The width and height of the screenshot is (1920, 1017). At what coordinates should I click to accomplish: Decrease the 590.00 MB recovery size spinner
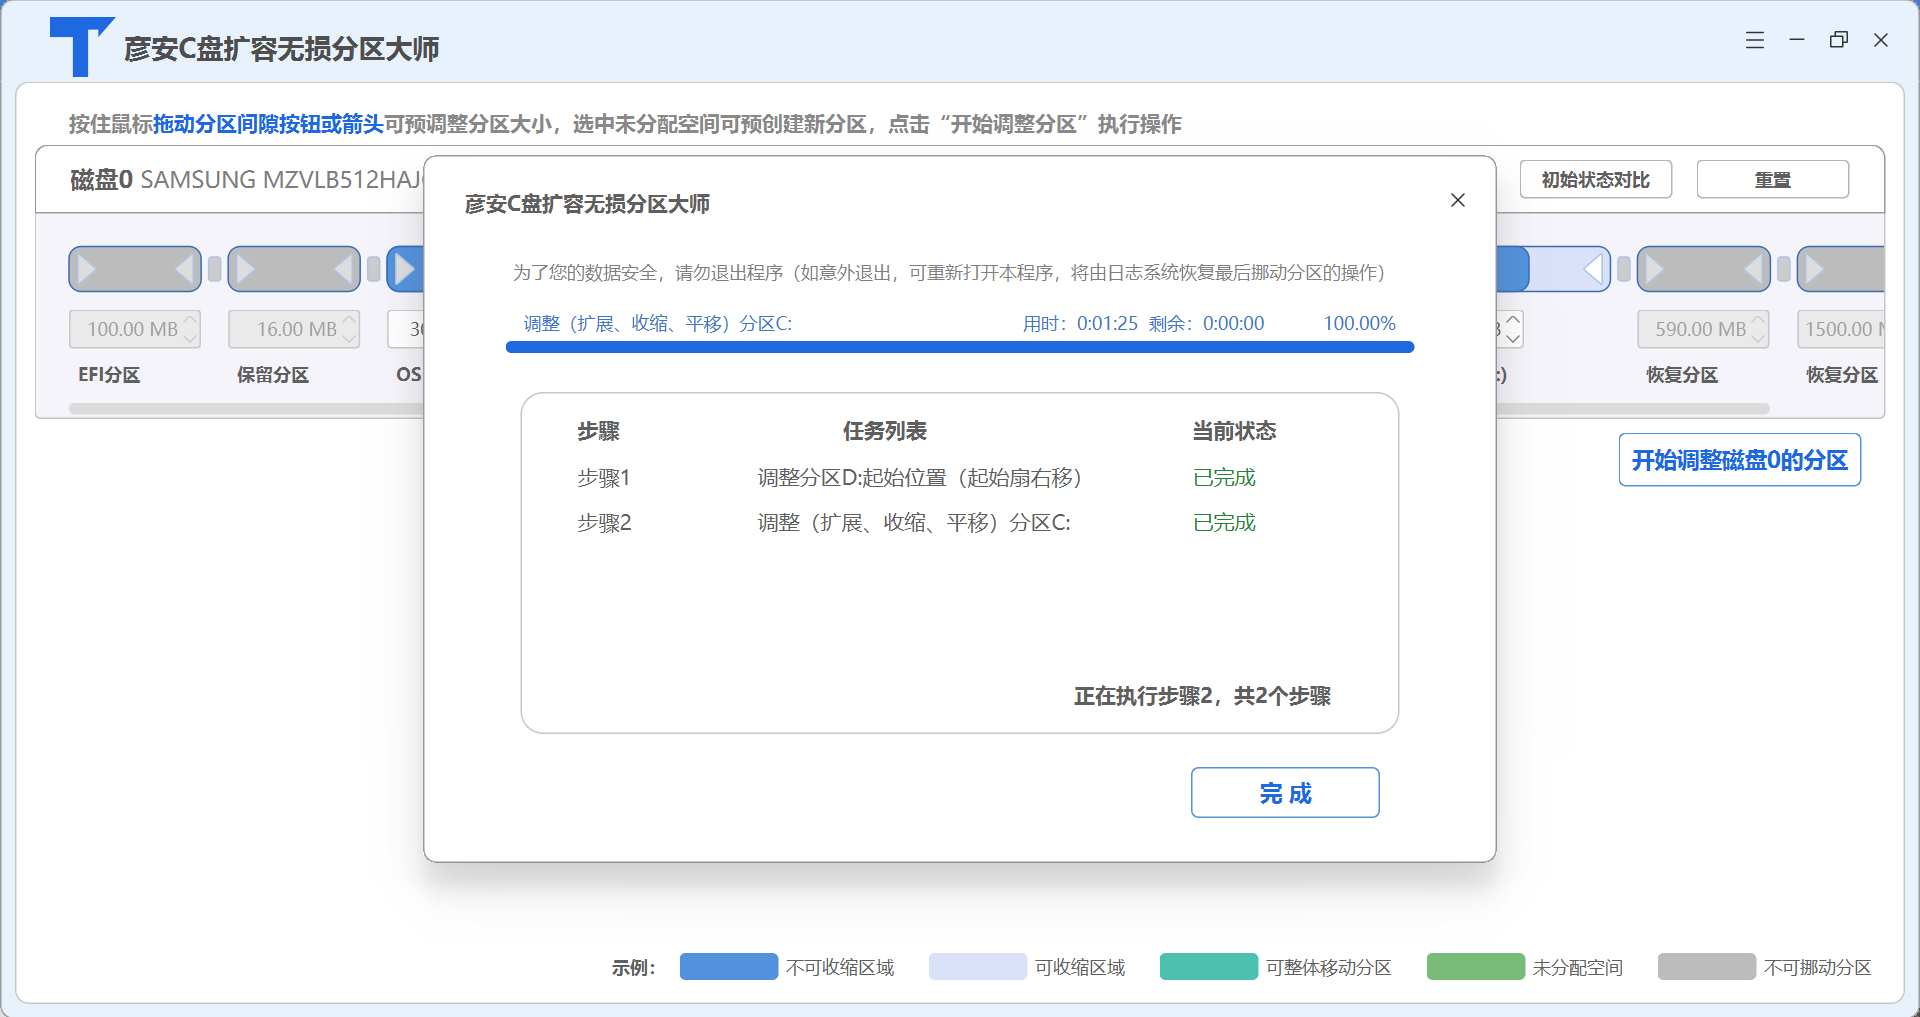pos(1758,338)
